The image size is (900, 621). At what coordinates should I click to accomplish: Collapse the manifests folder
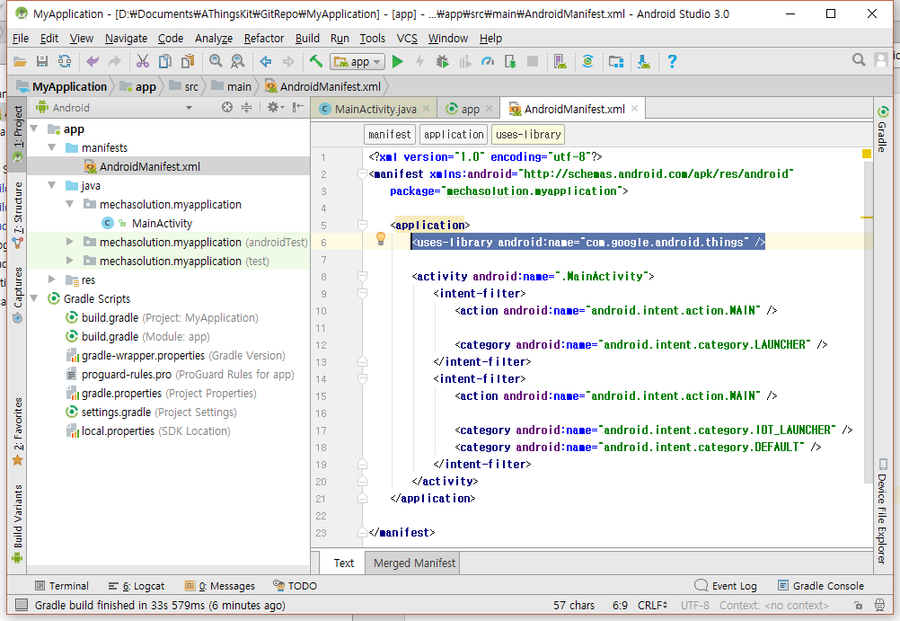pos(52,148)
